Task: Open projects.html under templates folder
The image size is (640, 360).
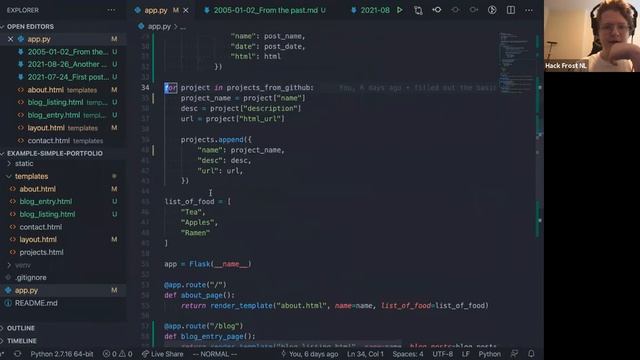Action: tap(41, 252)
